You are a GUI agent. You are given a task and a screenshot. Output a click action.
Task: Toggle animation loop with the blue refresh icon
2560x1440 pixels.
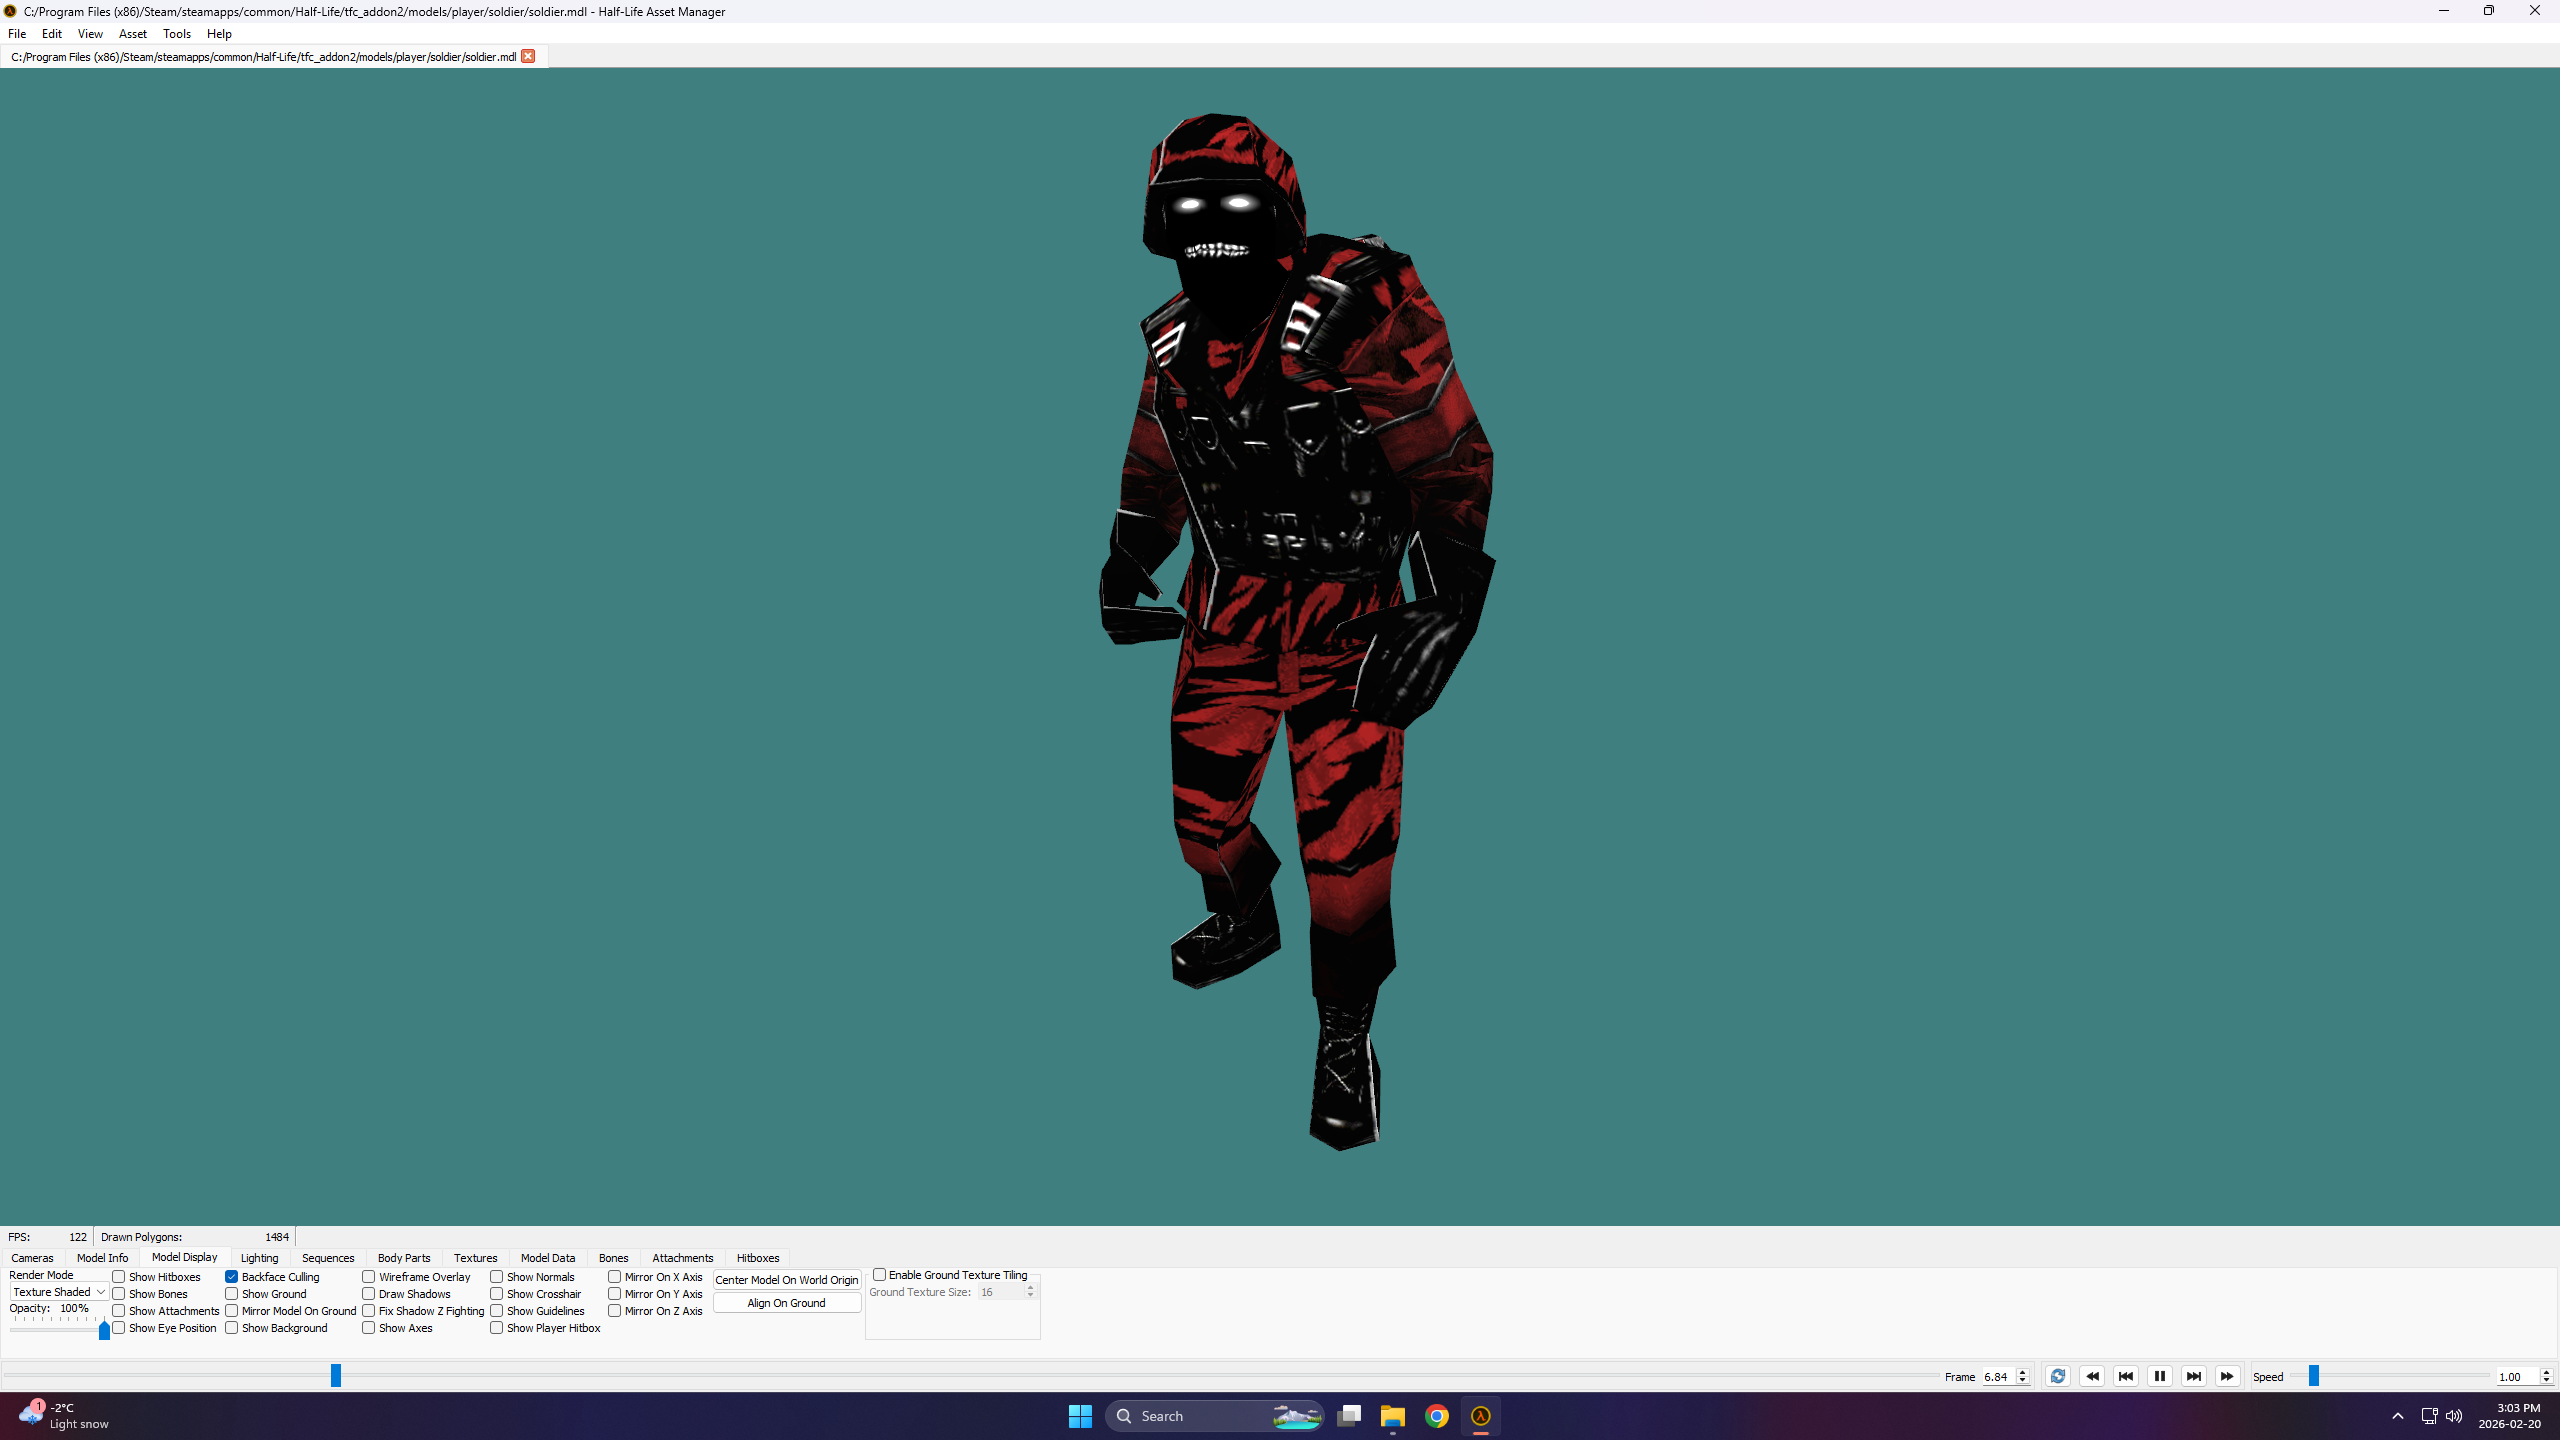[x=2057, y=1376]
